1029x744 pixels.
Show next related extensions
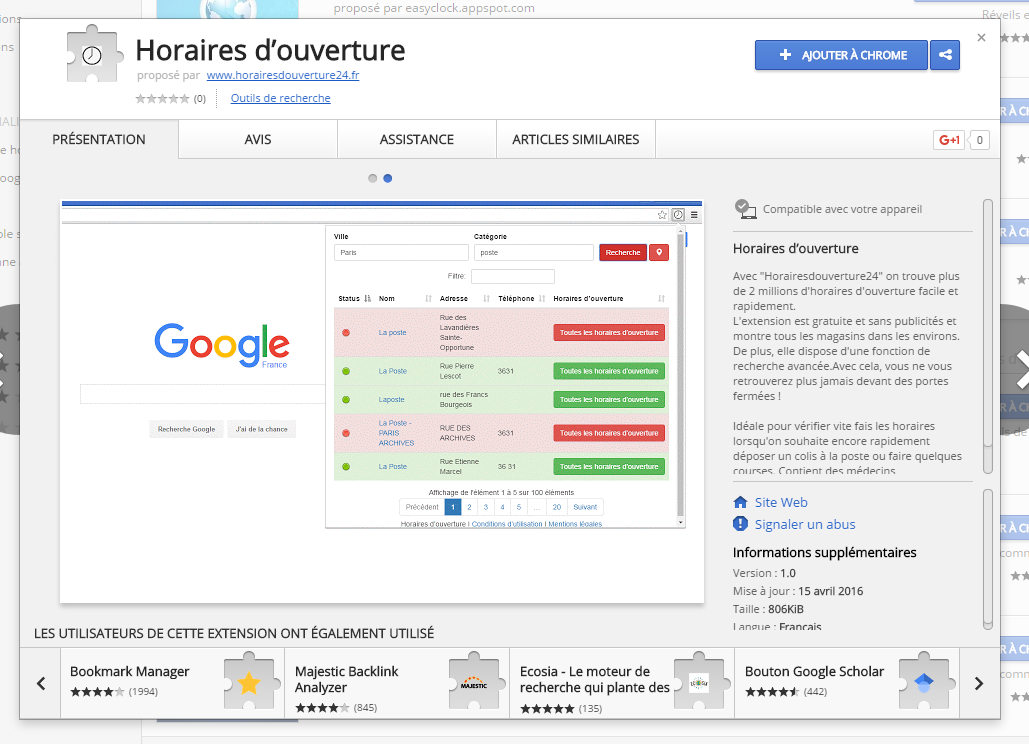979,683
